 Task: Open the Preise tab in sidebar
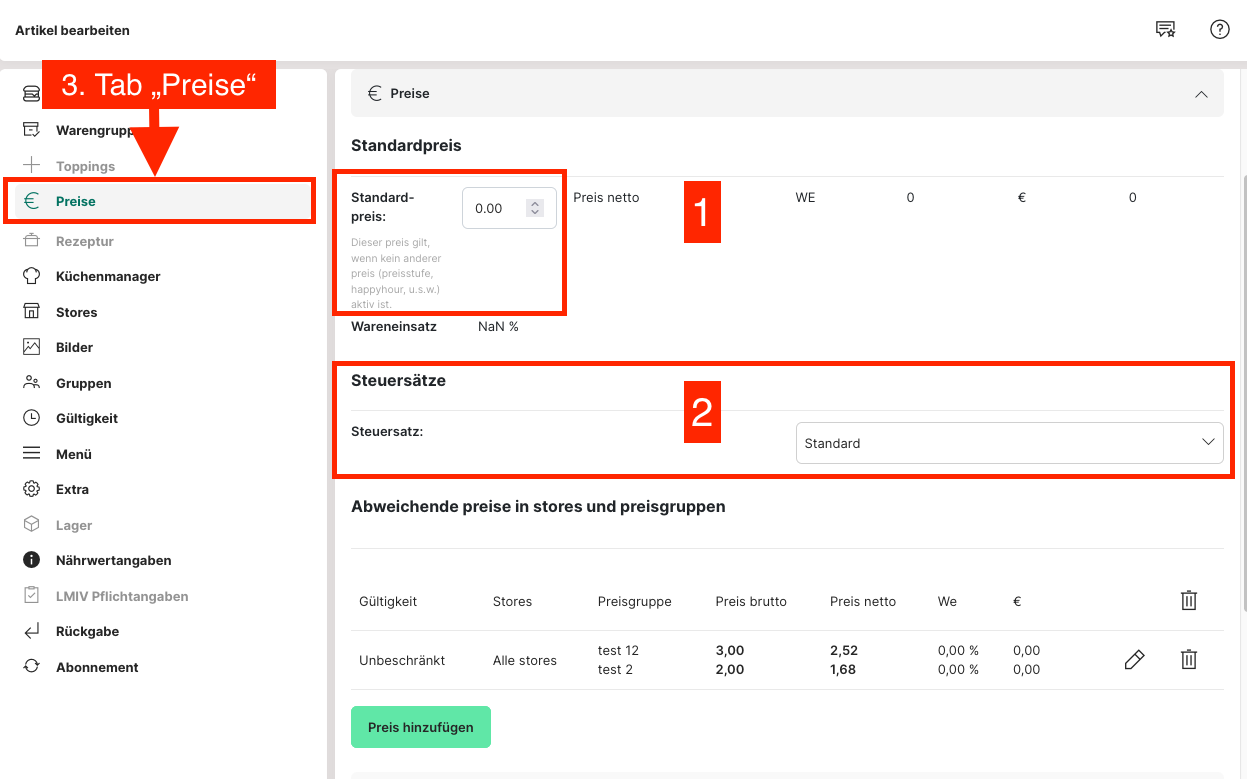click(76, 201)
